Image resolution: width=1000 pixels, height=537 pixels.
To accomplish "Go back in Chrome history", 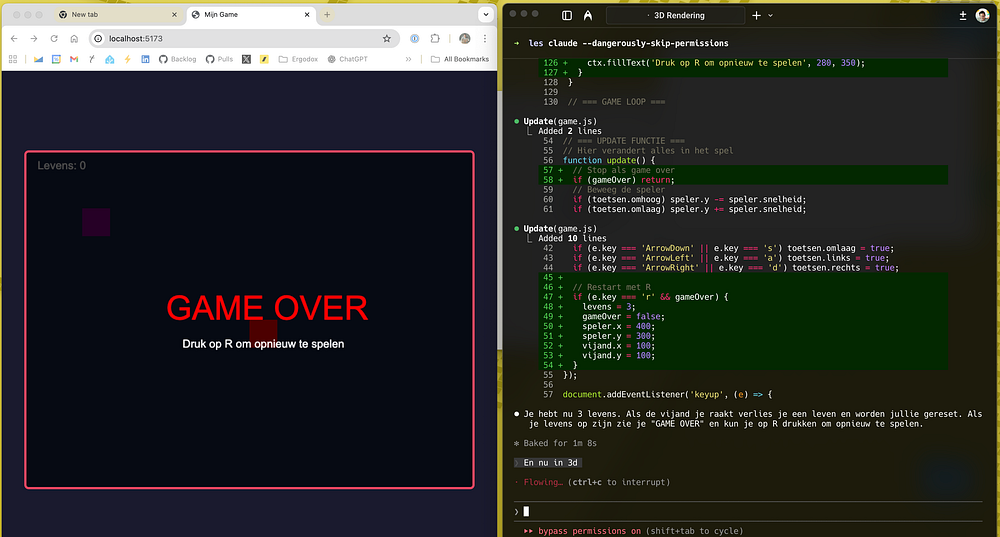I will (14, 39).
